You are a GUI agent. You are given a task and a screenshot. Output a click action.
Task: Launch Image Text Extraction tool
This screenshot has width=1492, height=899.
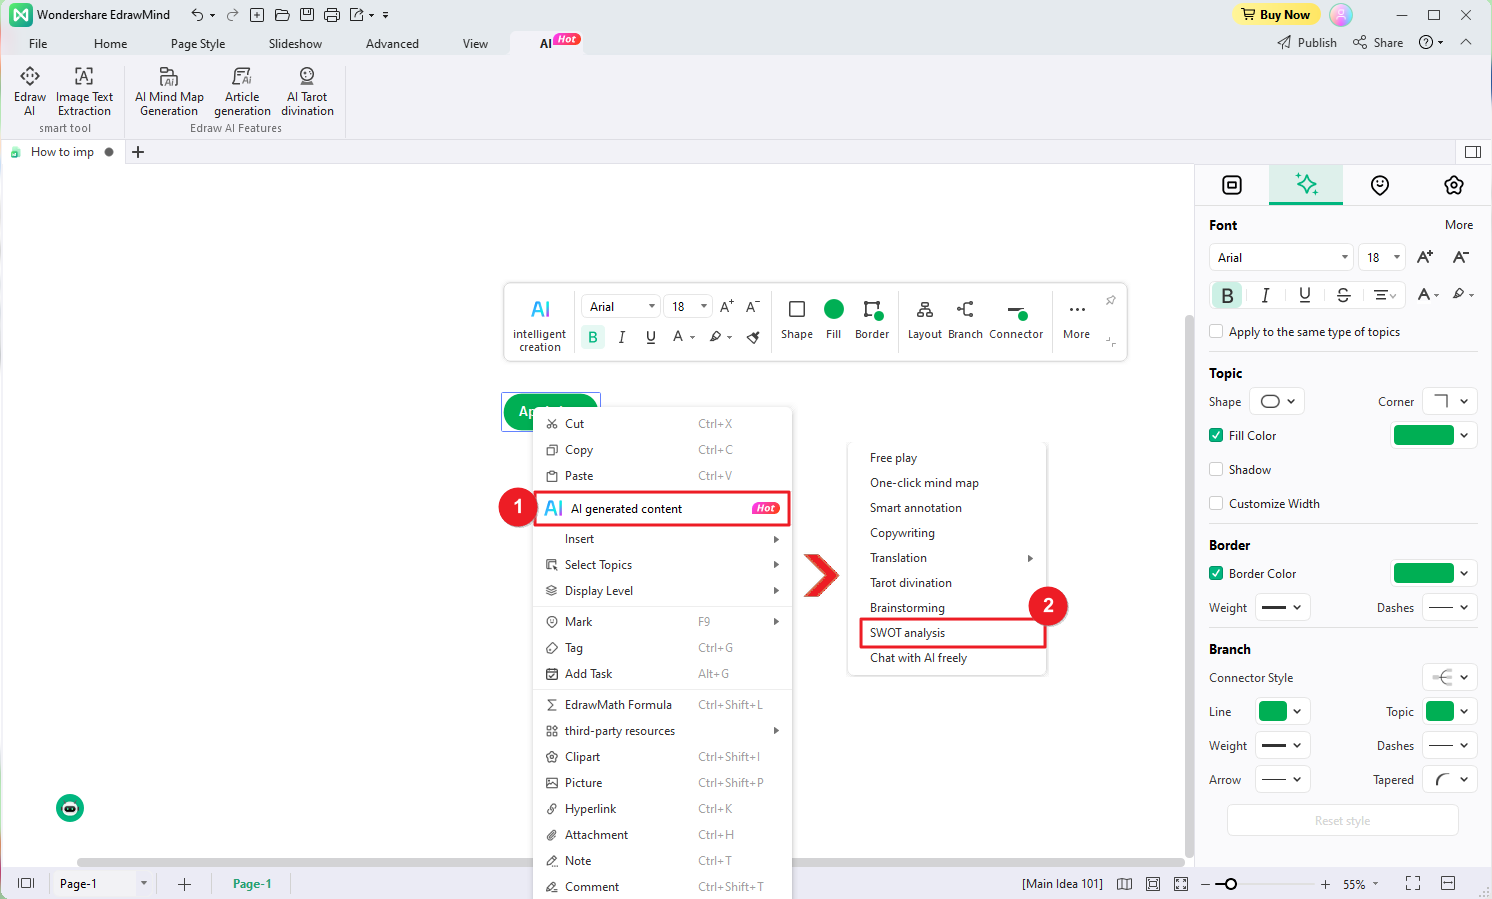coord(84,92)
